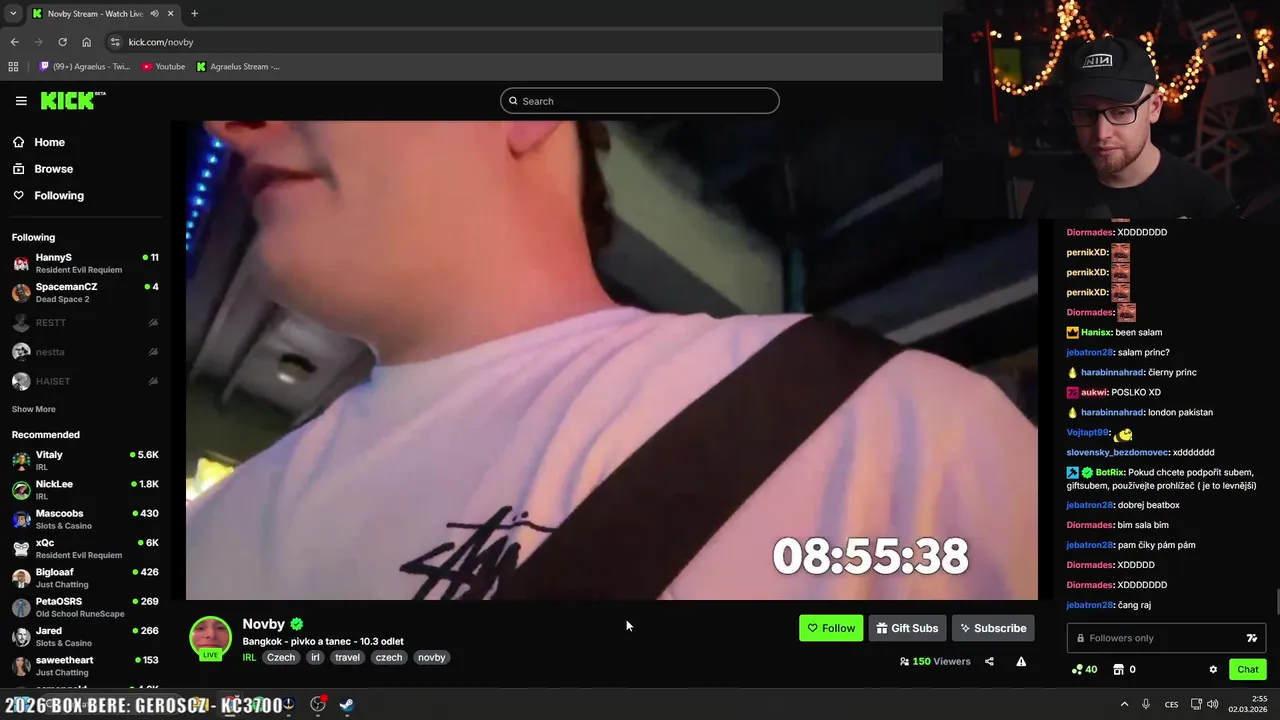Mute the Novby Stream browser tab
The width and height of the screenshot is (1280, 720).
point(154,14)
